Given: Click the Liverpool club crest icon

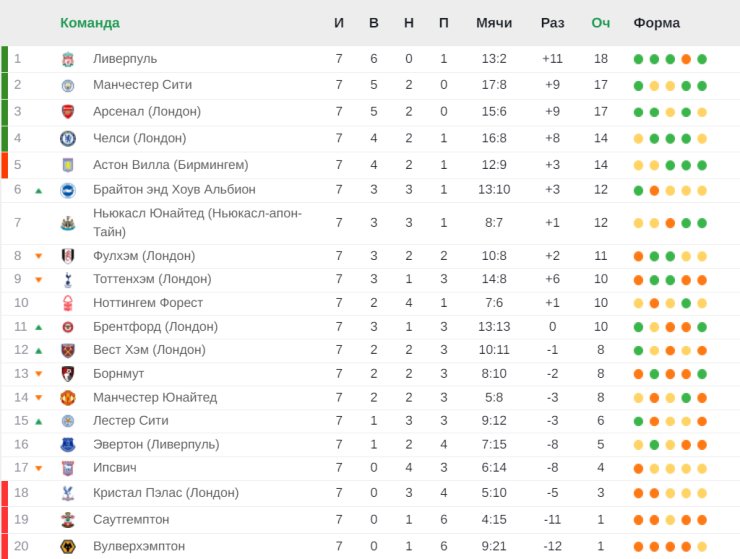Looking at the screenshot, I should click(68, 59).
